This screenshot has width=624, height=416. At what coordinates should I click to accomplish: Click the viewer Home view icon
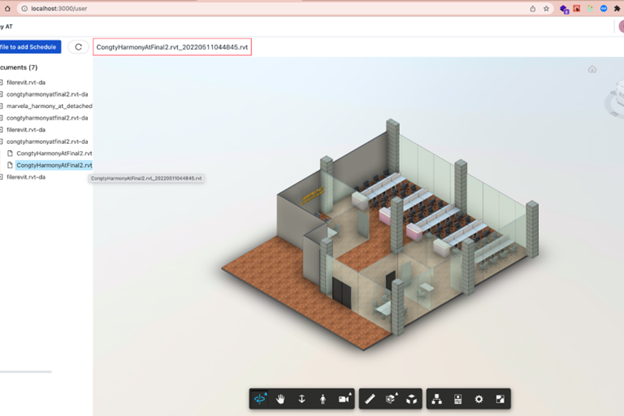pyautogui.click(x=592, y=69)
